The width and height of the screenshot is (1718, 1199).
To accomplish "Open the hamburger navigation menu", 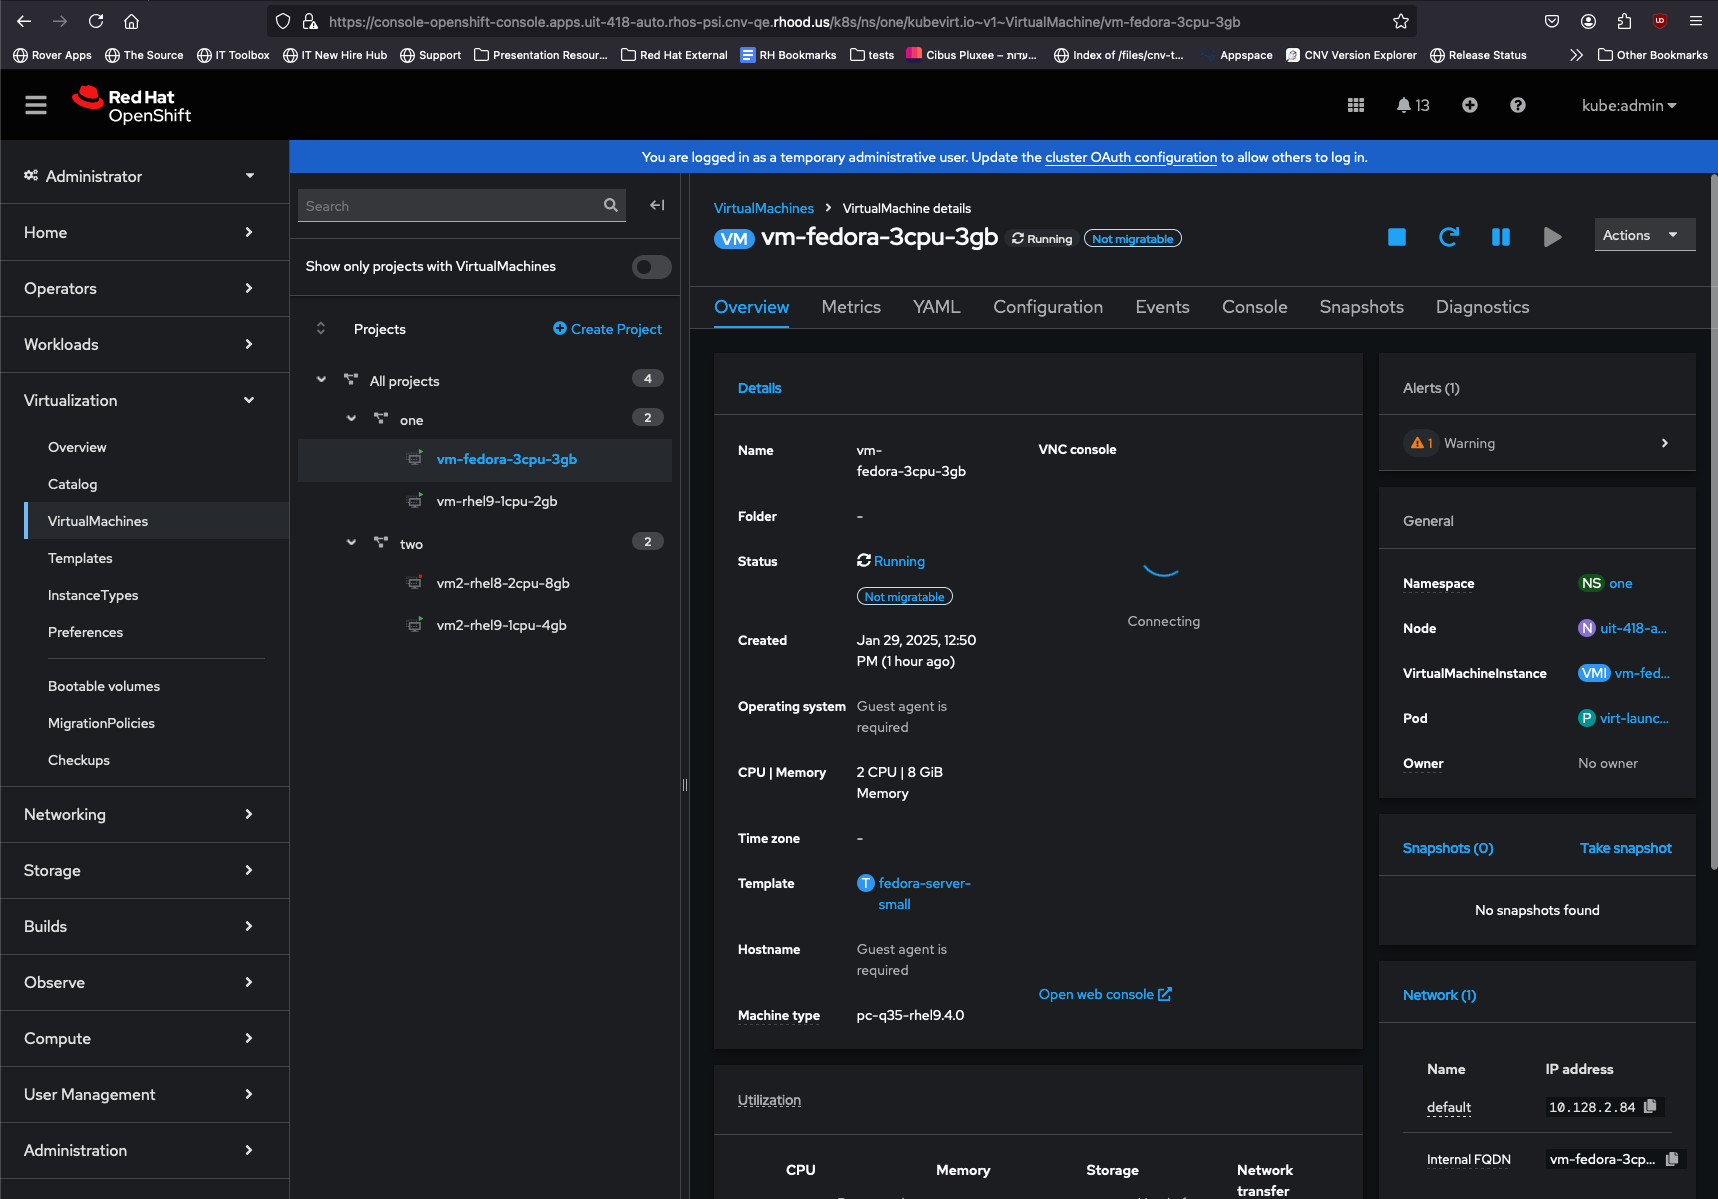I will coord(36,105).
